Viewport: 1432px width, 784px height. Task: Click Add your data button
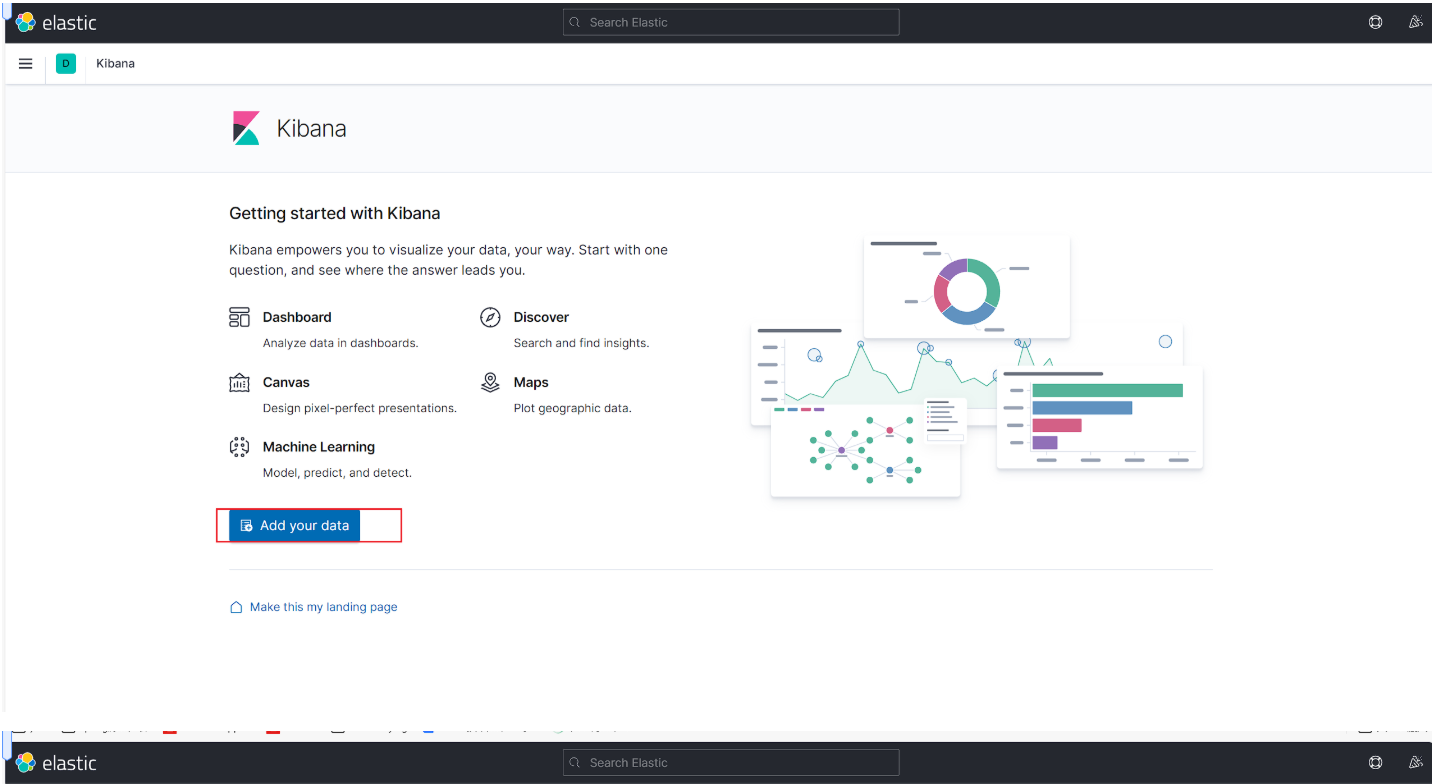tap(294, 526)
